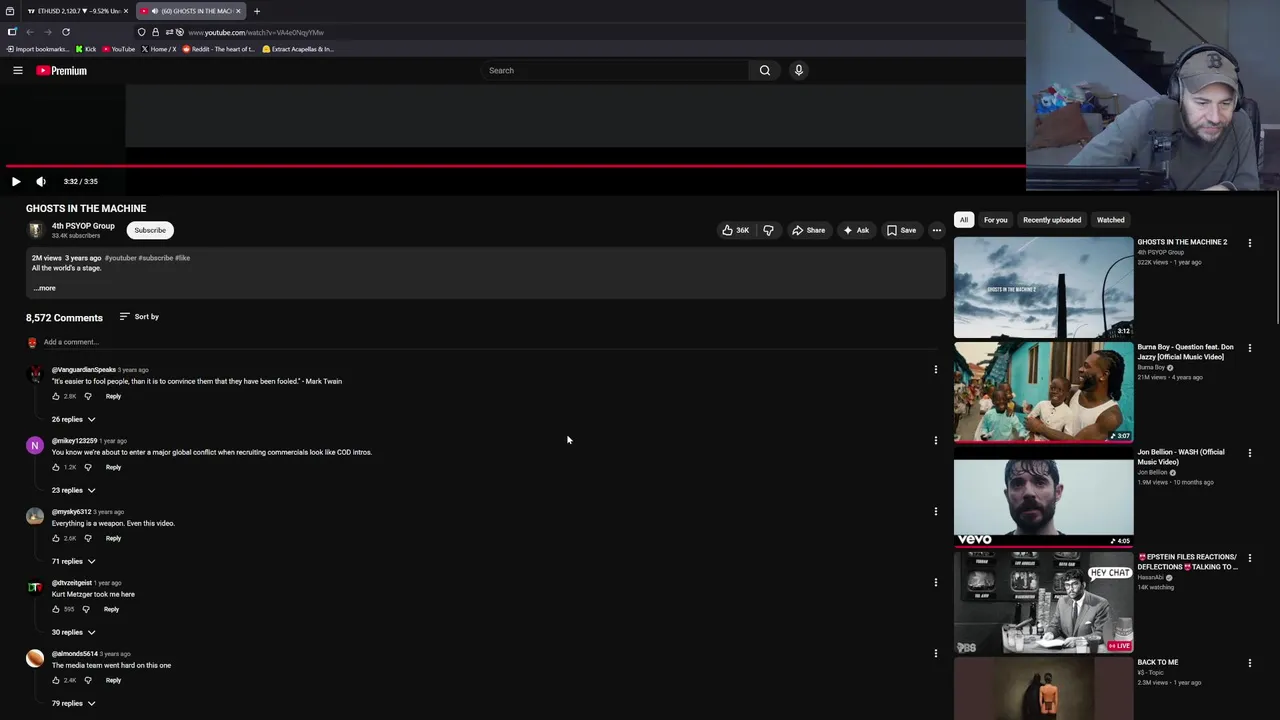Open the 4th PSYOP Group channel name
Viewport: 1280px width, 720px height.
tap(83, 226)
